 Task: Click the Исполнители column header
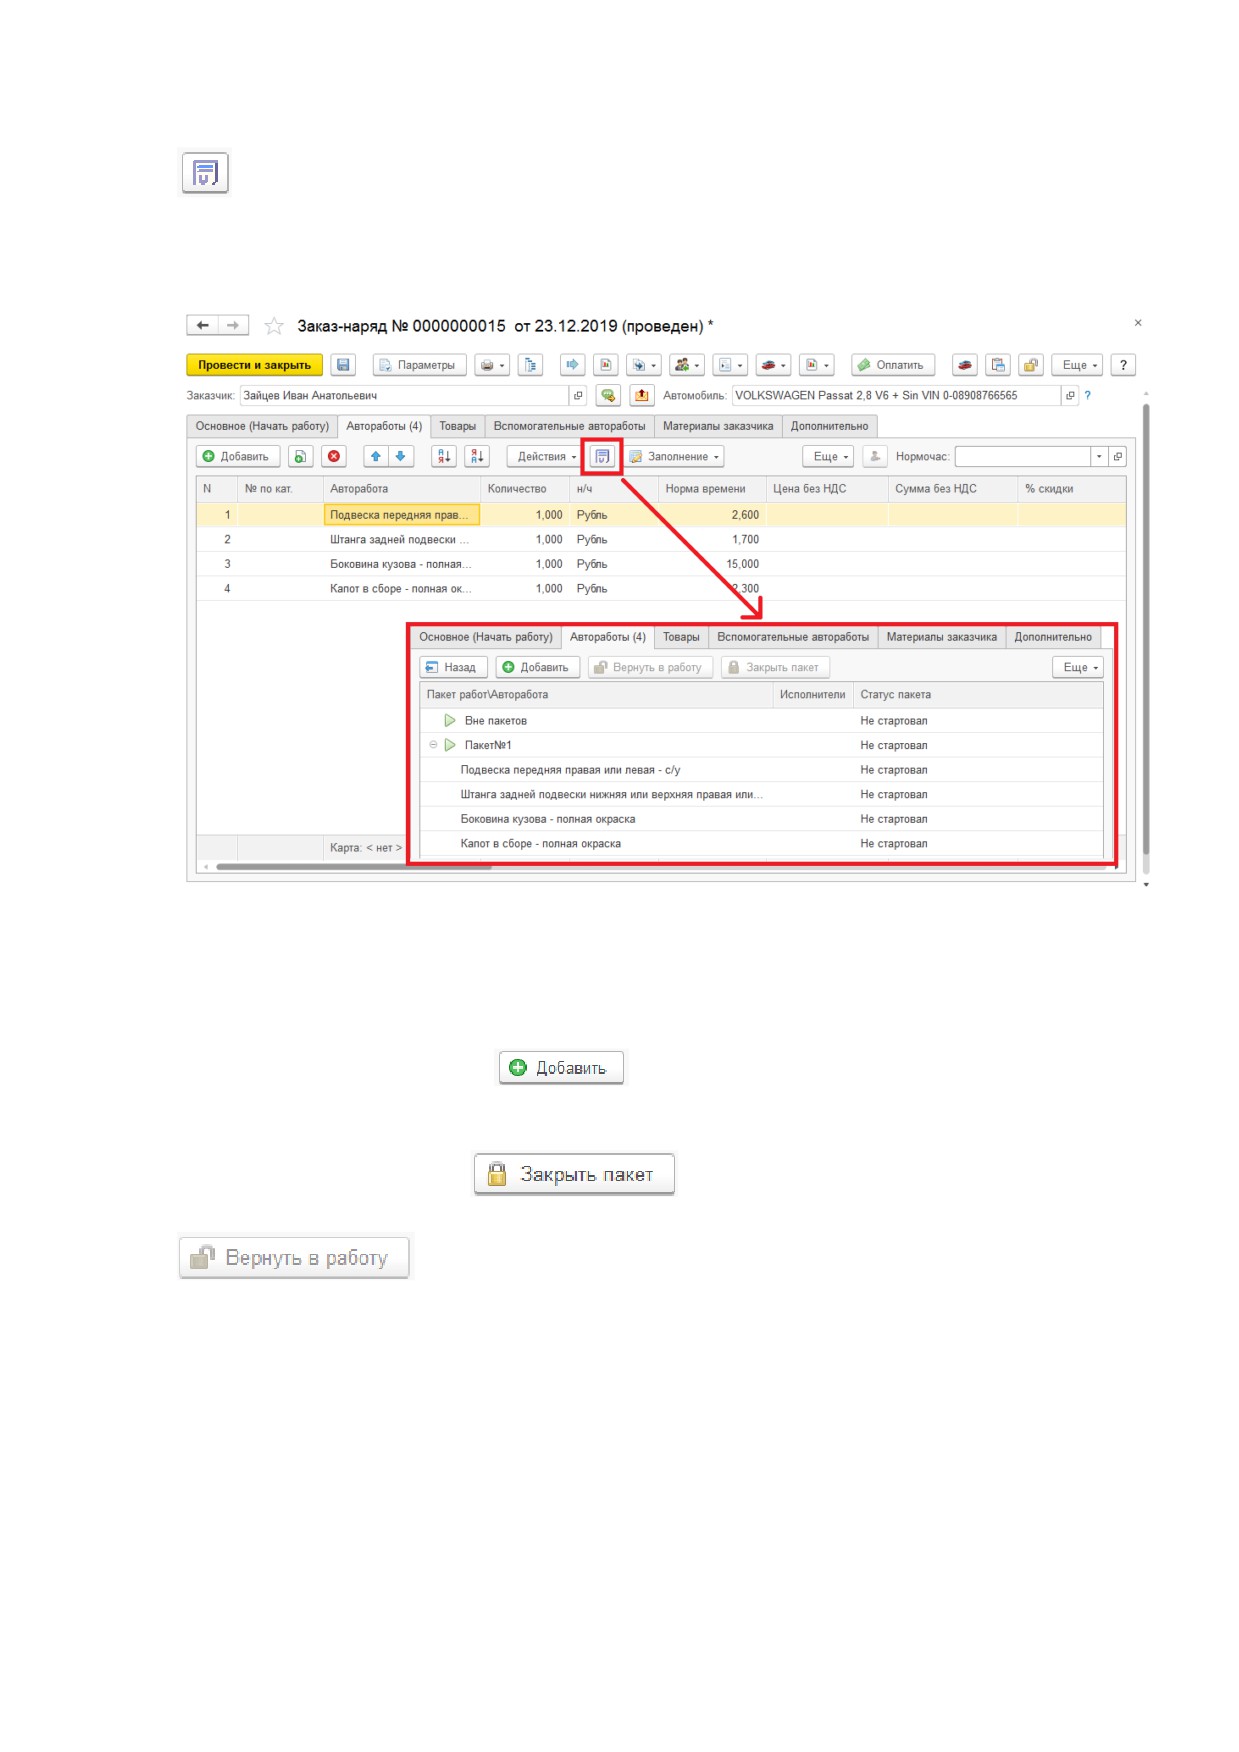813,695
